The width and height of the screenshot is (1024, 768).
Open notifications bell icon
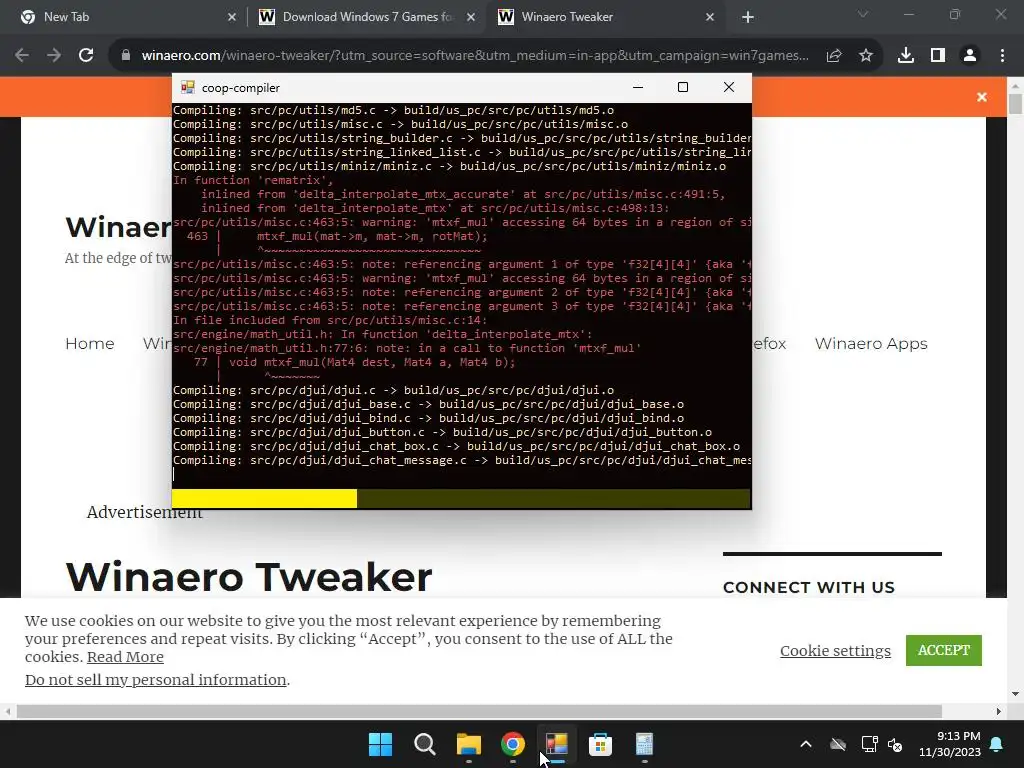(x=997, y=744)
